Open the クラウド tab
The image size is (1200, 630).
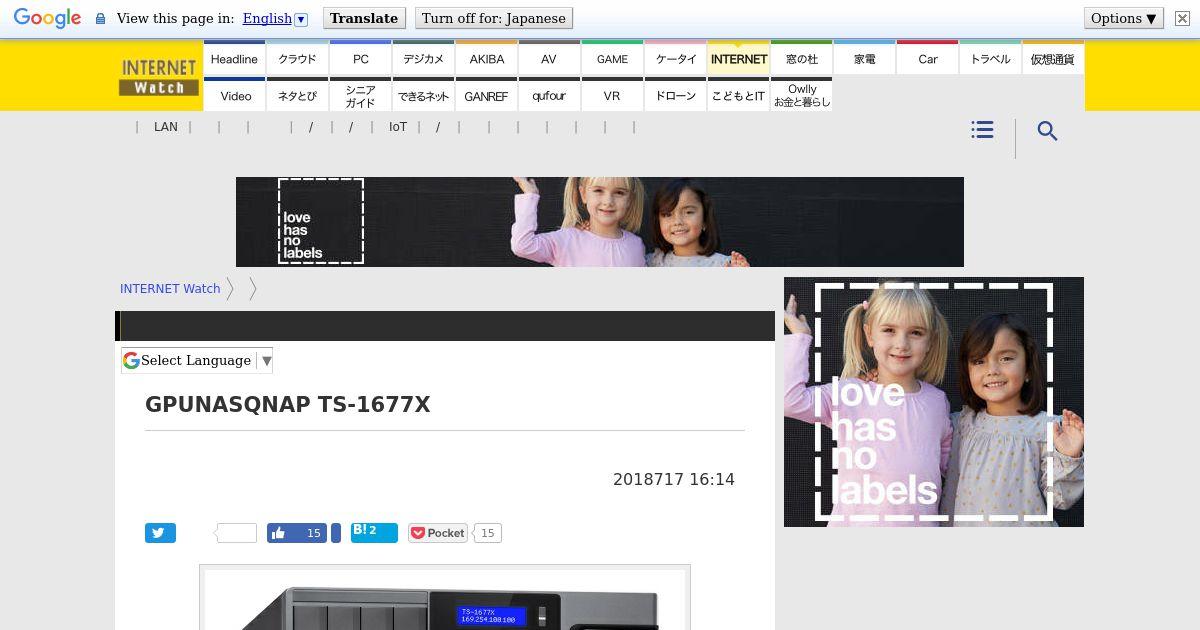point(297,59)
